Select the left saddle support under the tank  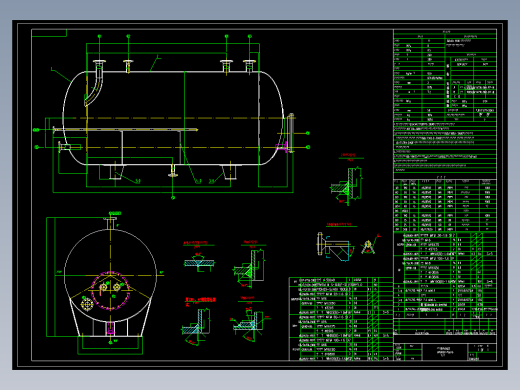coord(116,172)
